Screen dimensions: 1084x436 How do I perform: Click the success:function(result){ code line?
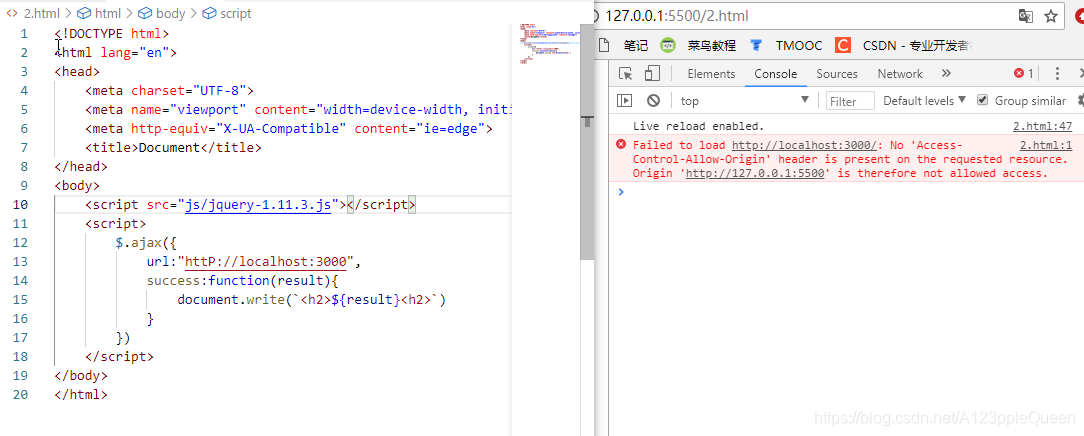(x=241, y=281)
